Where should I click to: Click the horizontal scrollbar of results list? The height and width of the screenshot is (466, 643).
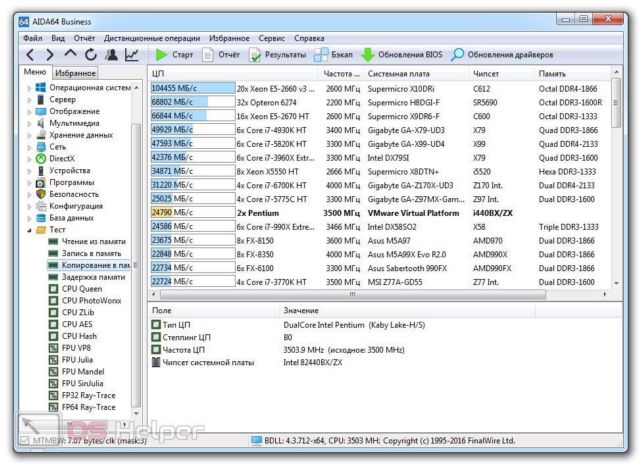pos(353,294)
